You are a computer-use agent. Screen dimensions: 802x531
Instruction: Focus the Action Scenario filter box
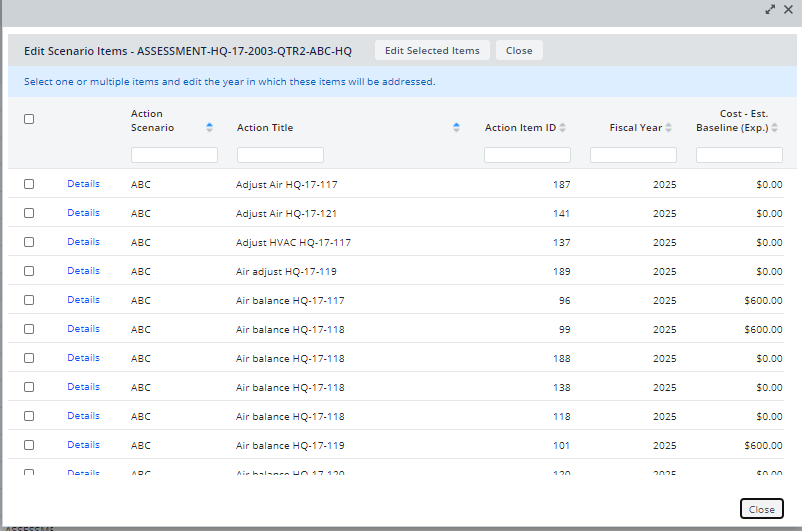pos(174,155)
